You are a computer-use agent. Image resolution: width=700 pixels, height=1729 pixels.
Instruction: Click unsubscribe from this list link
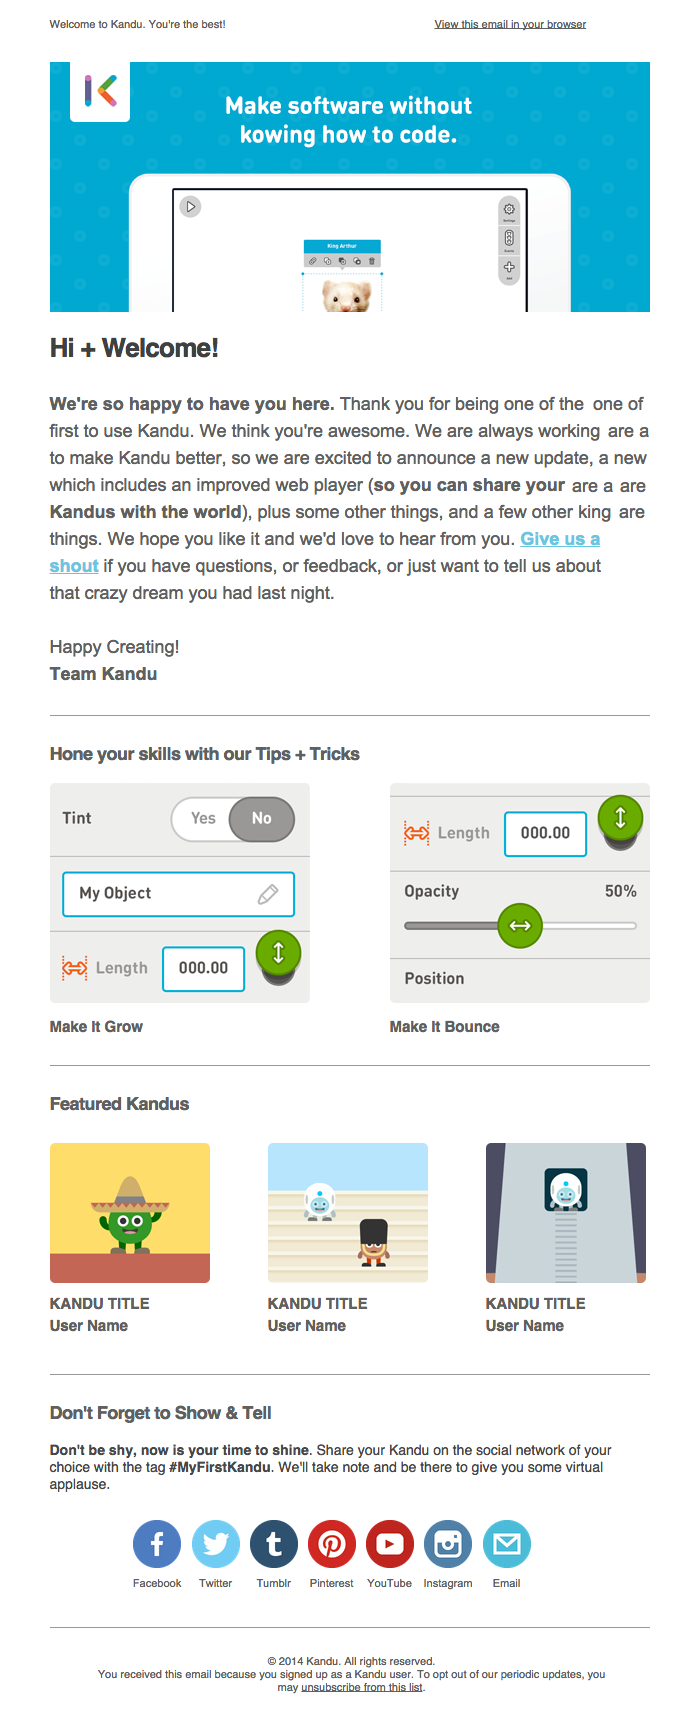click(362, 1687)
